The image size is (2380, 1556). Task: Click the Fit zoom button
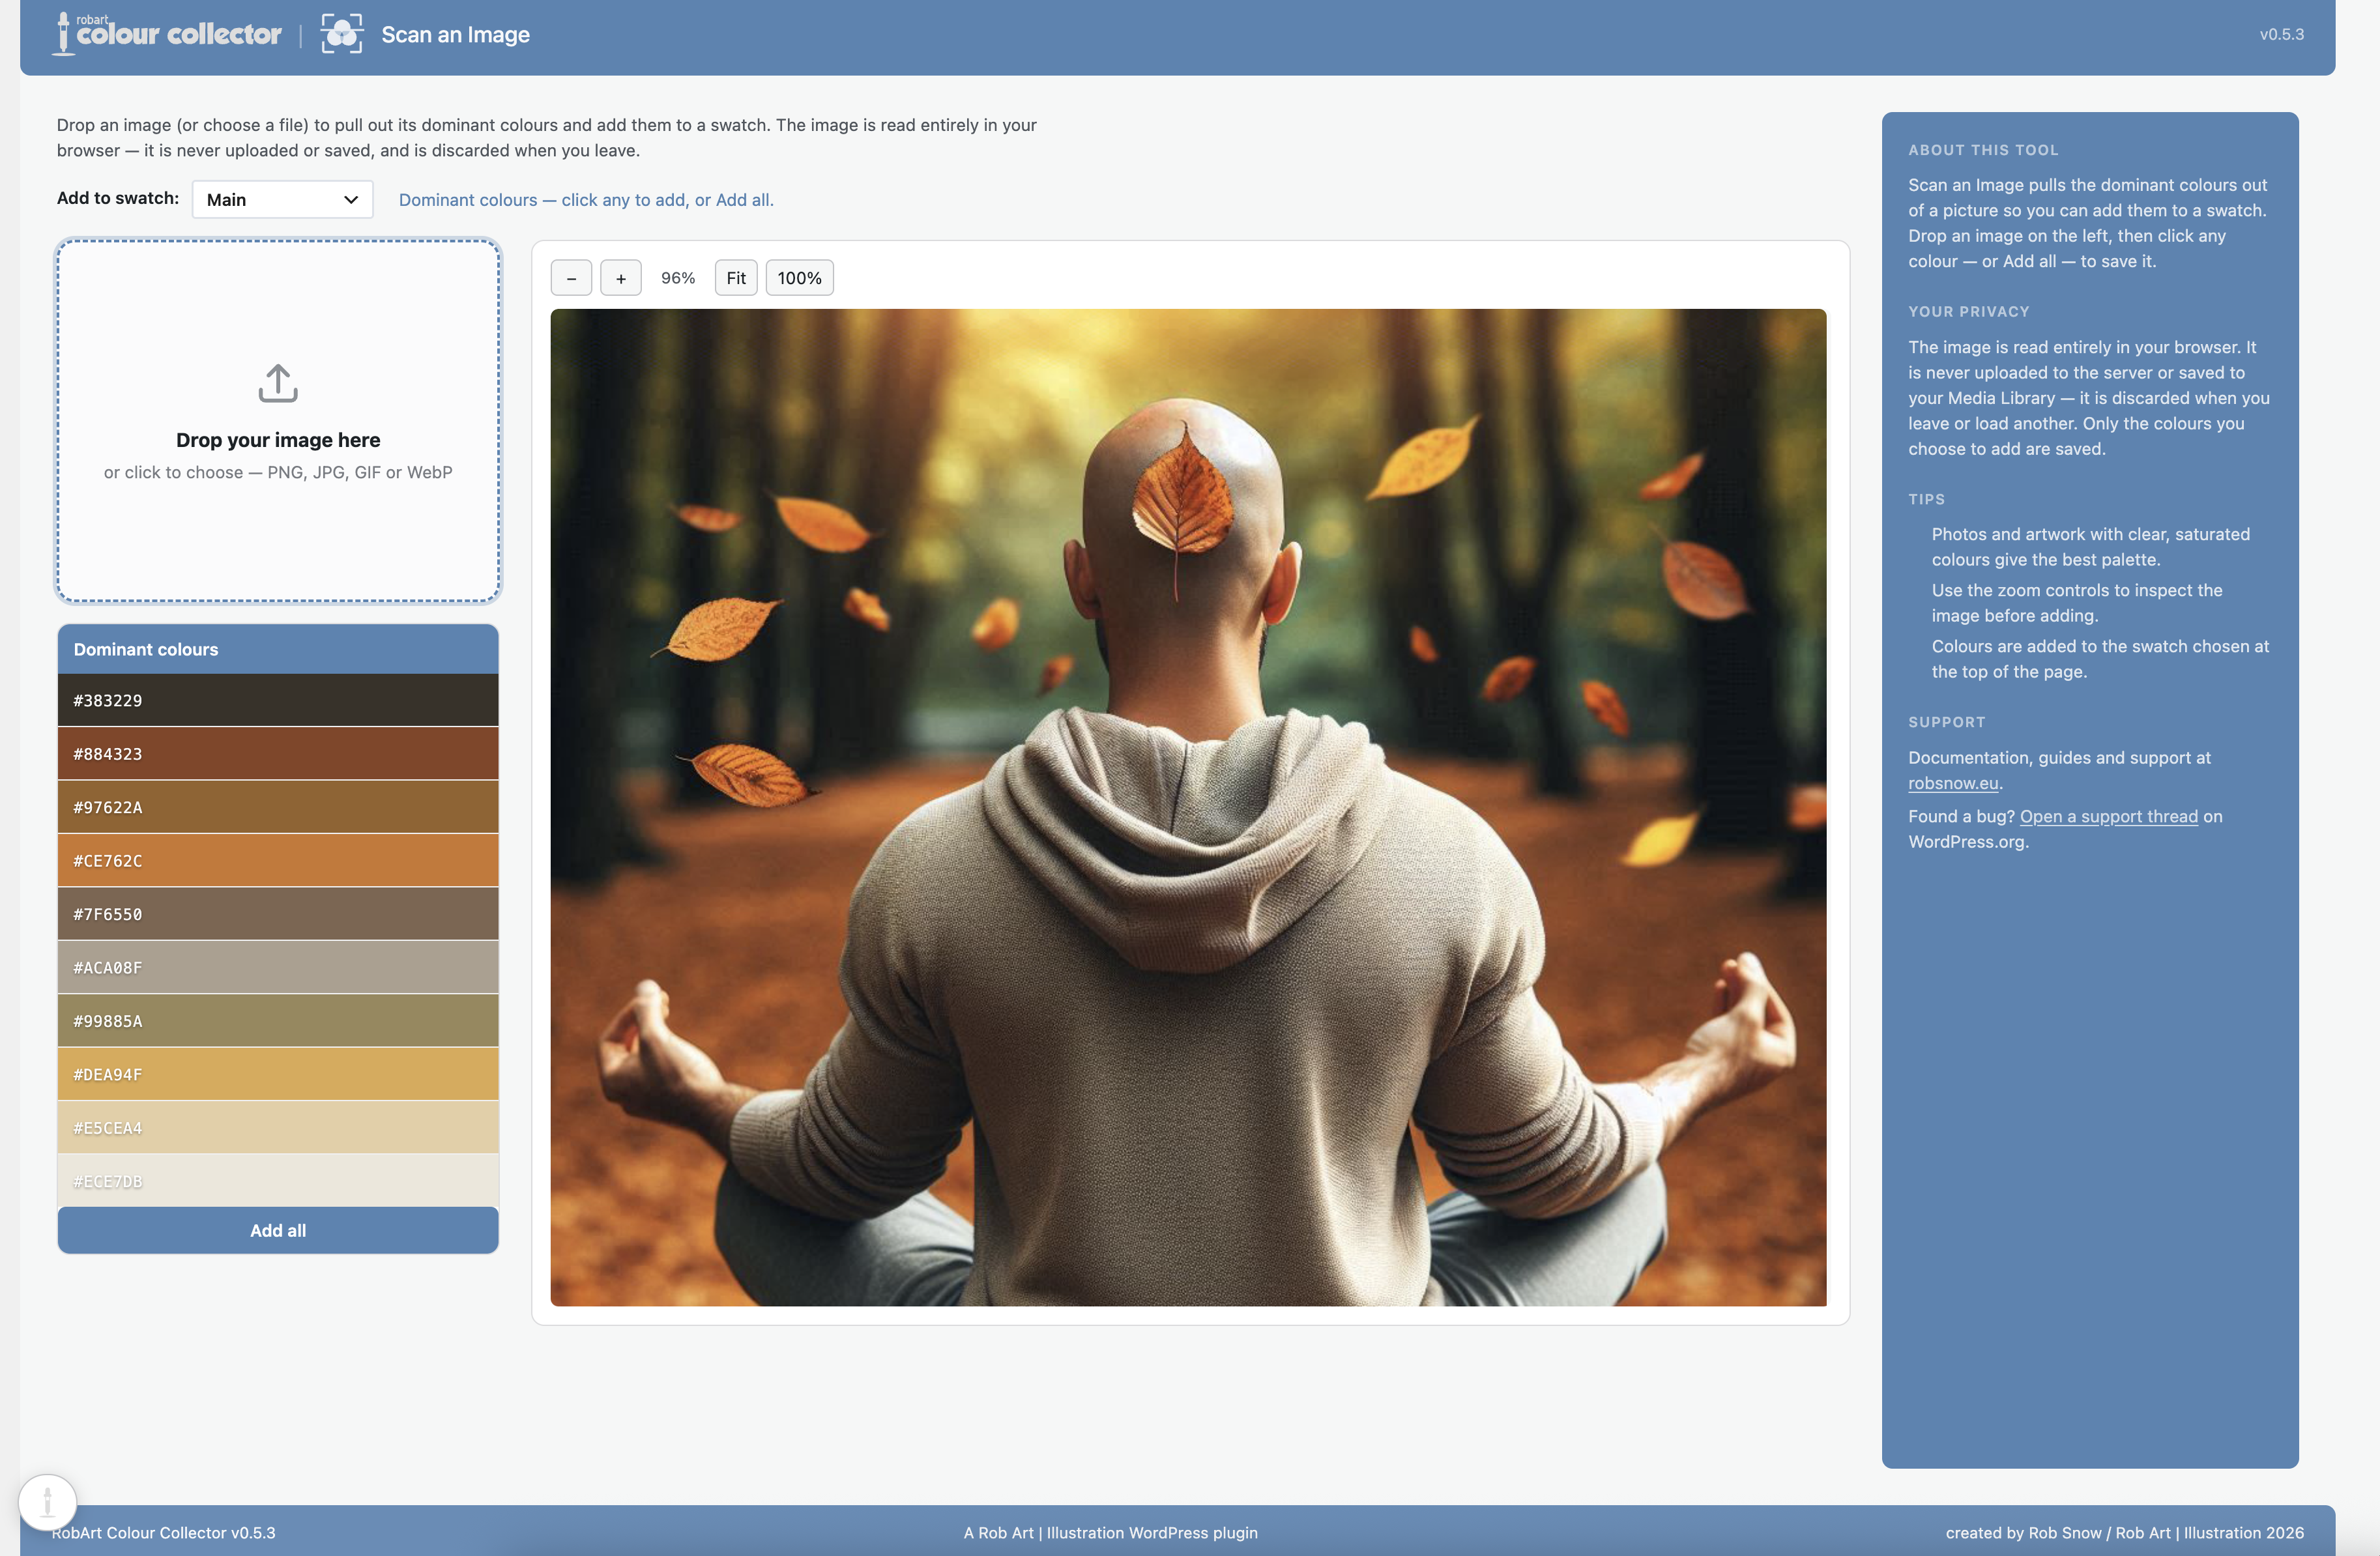(x=736, y=278)
